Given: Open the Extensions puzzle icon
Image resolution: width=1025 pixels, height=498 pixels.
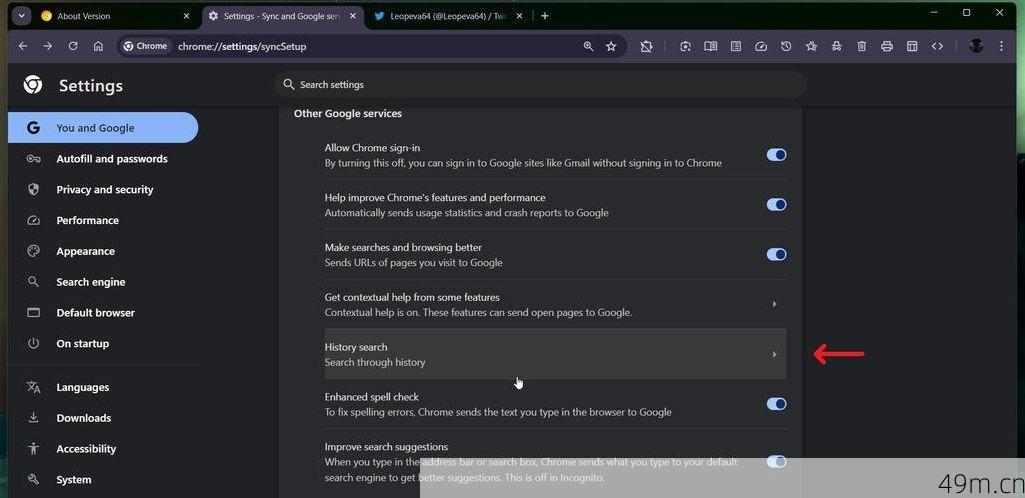Looking at the screenshot, I should 647,46.
